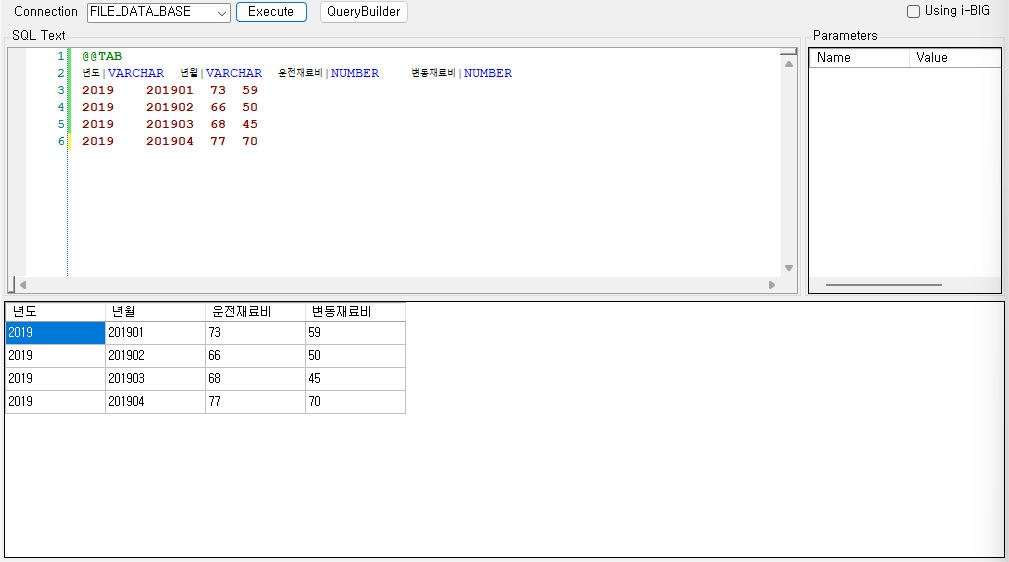Select result cell with value 77
The height and width of the screenshot is (562, 1009).
(255, 402)
